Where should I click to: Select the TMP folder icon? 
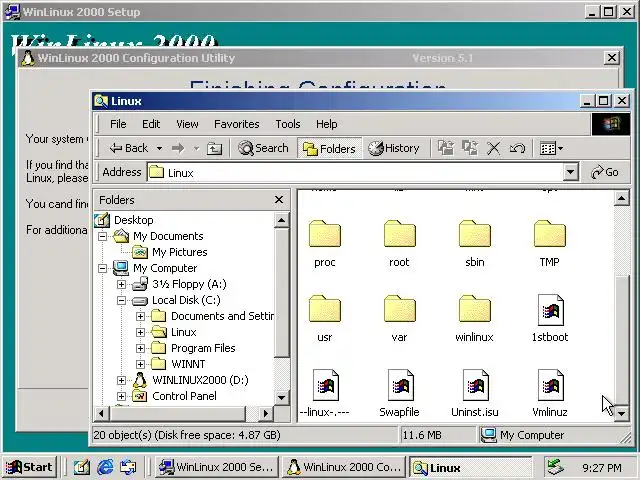549,233
